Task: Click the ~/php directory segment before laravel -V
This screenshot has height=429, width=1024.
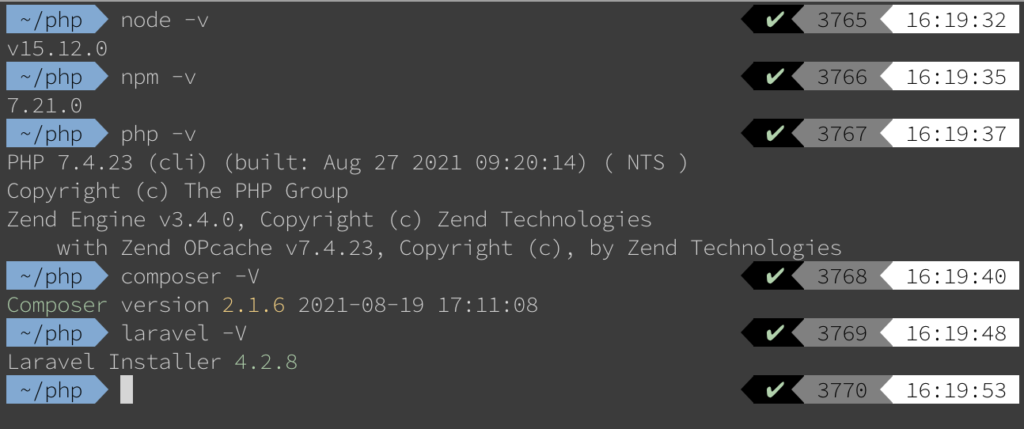Action: pyautogui.click(x=52, y=334)
